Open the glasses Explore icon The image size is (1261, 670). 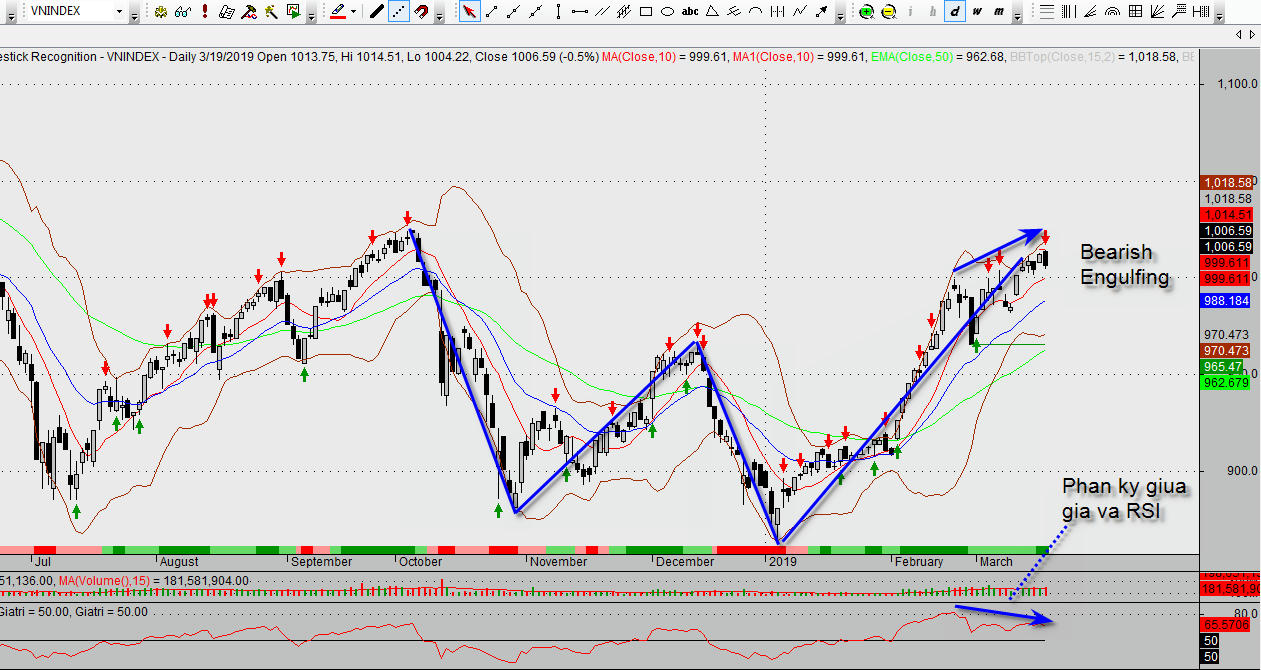182,12
